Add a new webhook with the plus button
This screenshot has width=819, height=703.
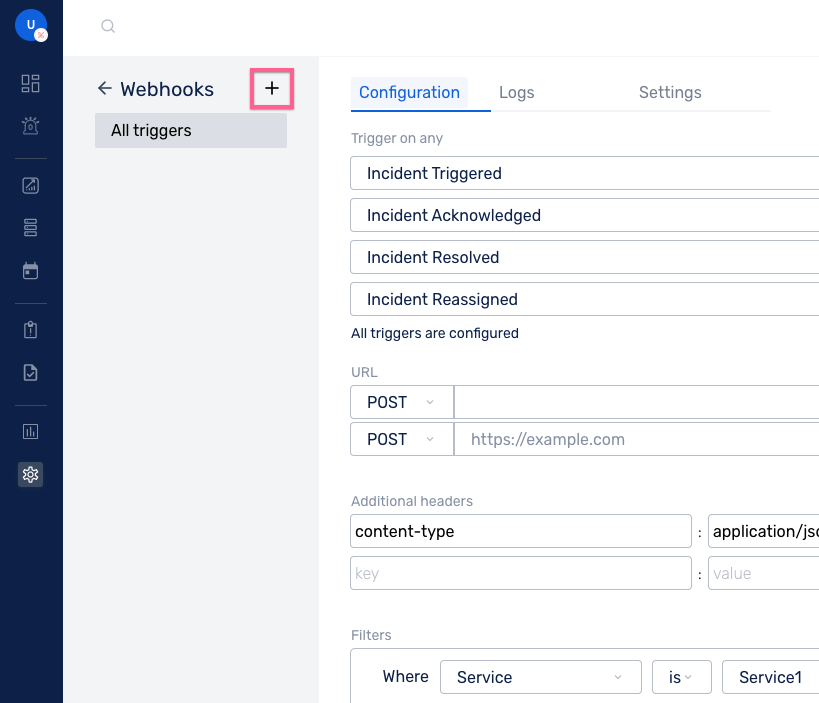(271, 89)
